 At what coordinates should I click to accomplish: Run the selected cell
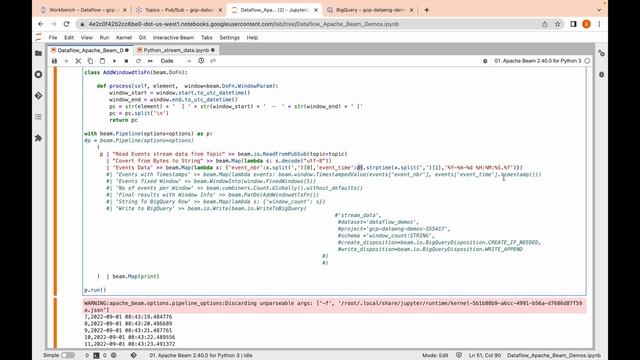(114, 61)
